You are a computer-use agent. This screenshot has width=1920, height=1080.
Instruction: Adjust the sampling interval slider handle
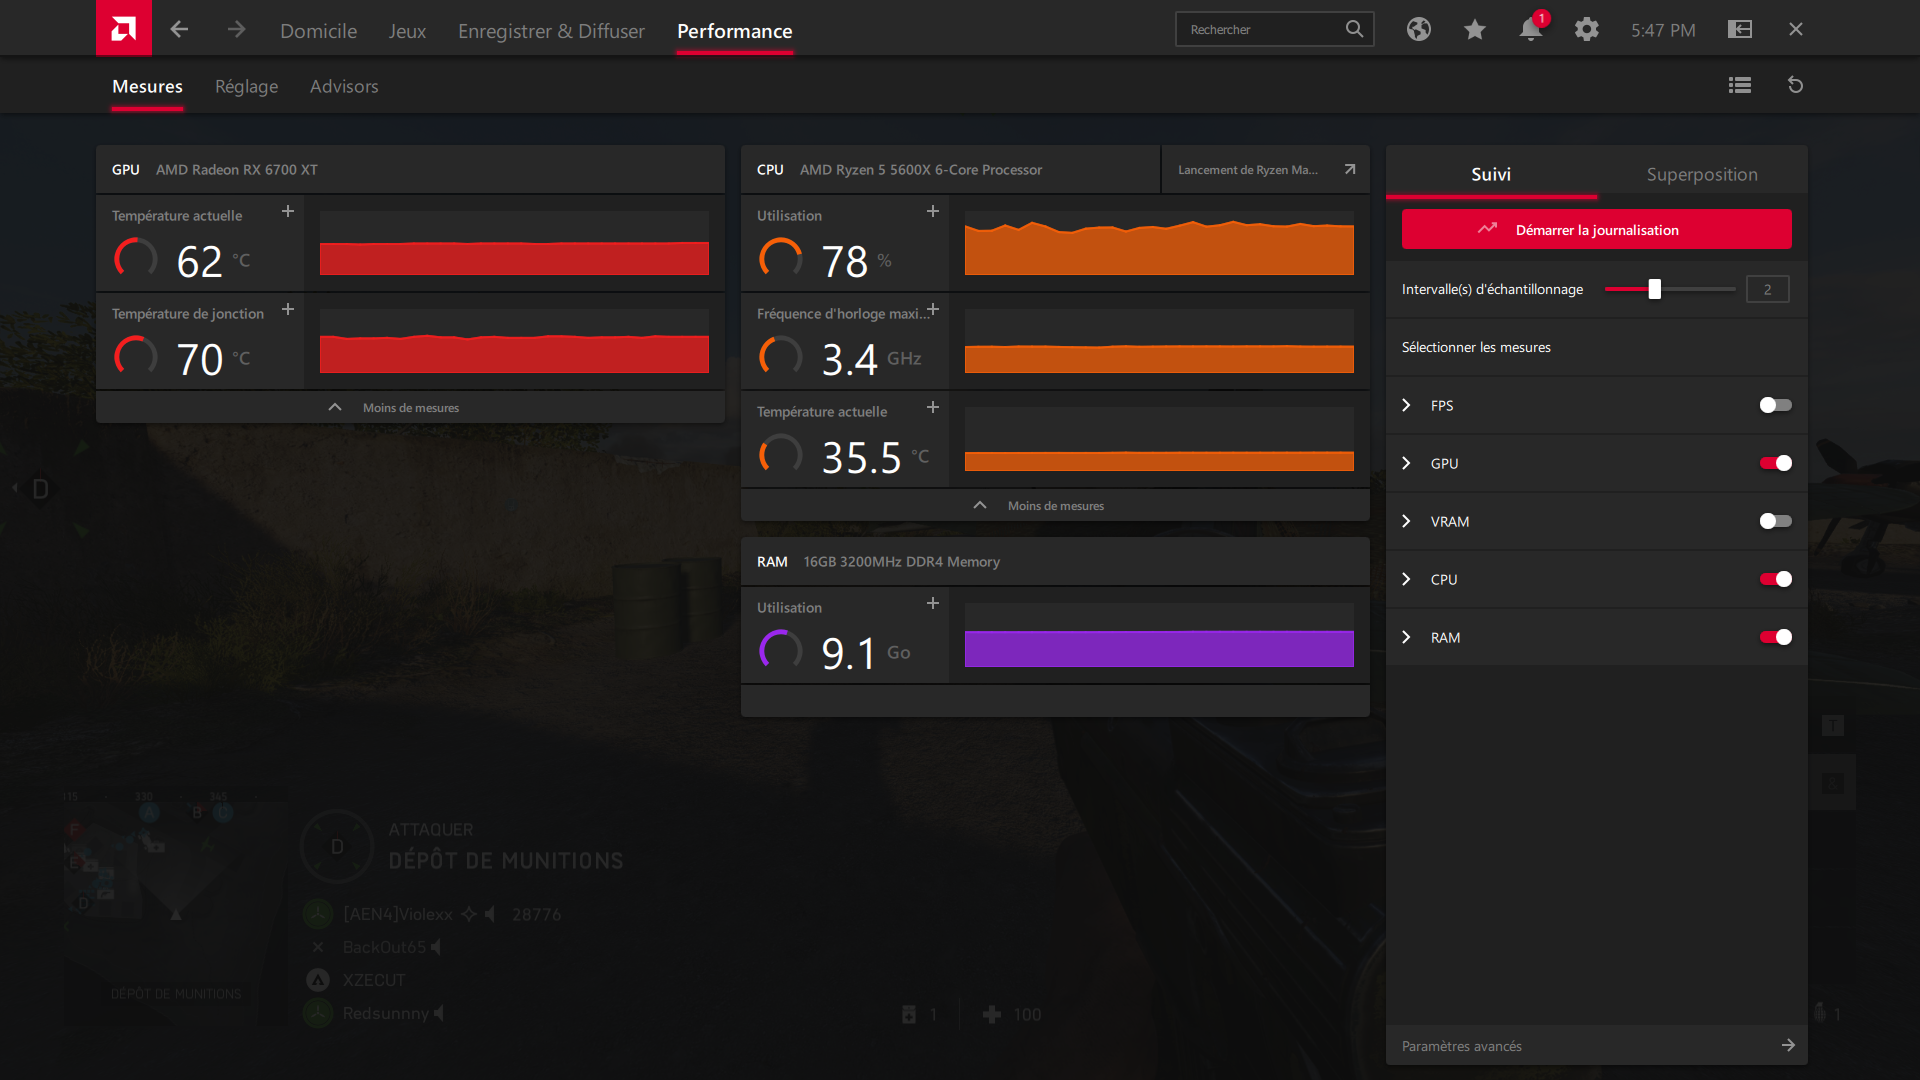pos(1654,289)
